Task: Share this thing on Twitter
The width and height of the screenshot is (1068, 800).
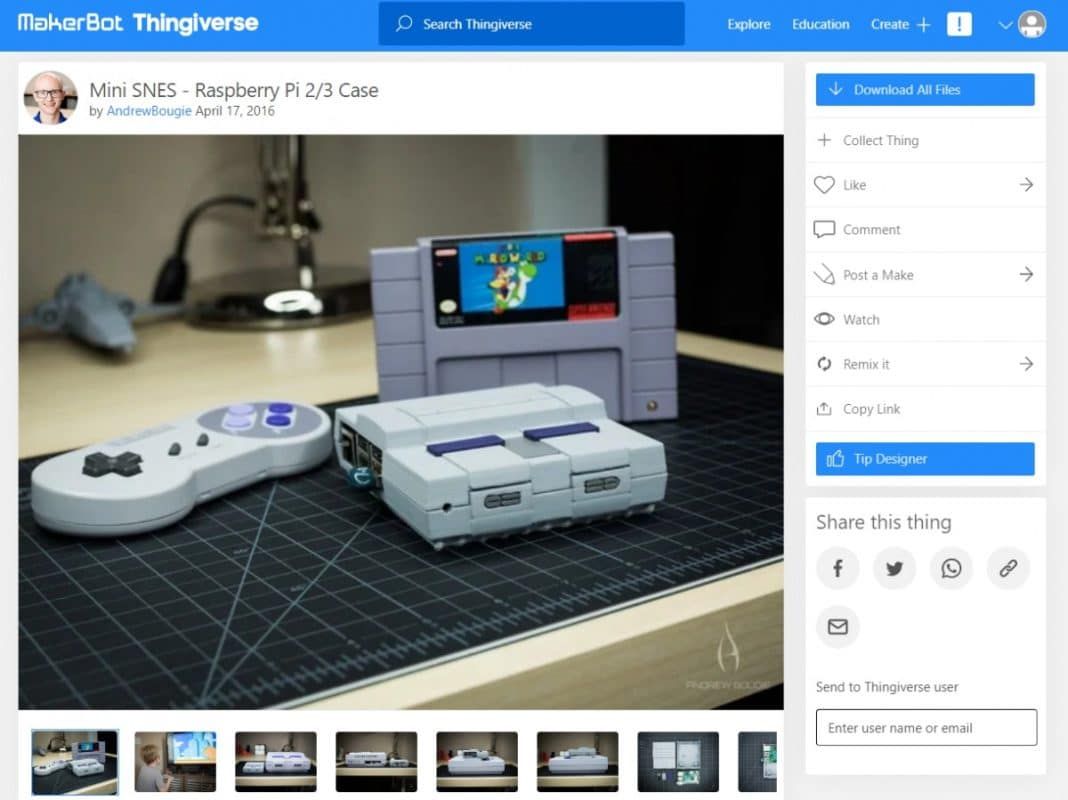Action: pos(894,568)
